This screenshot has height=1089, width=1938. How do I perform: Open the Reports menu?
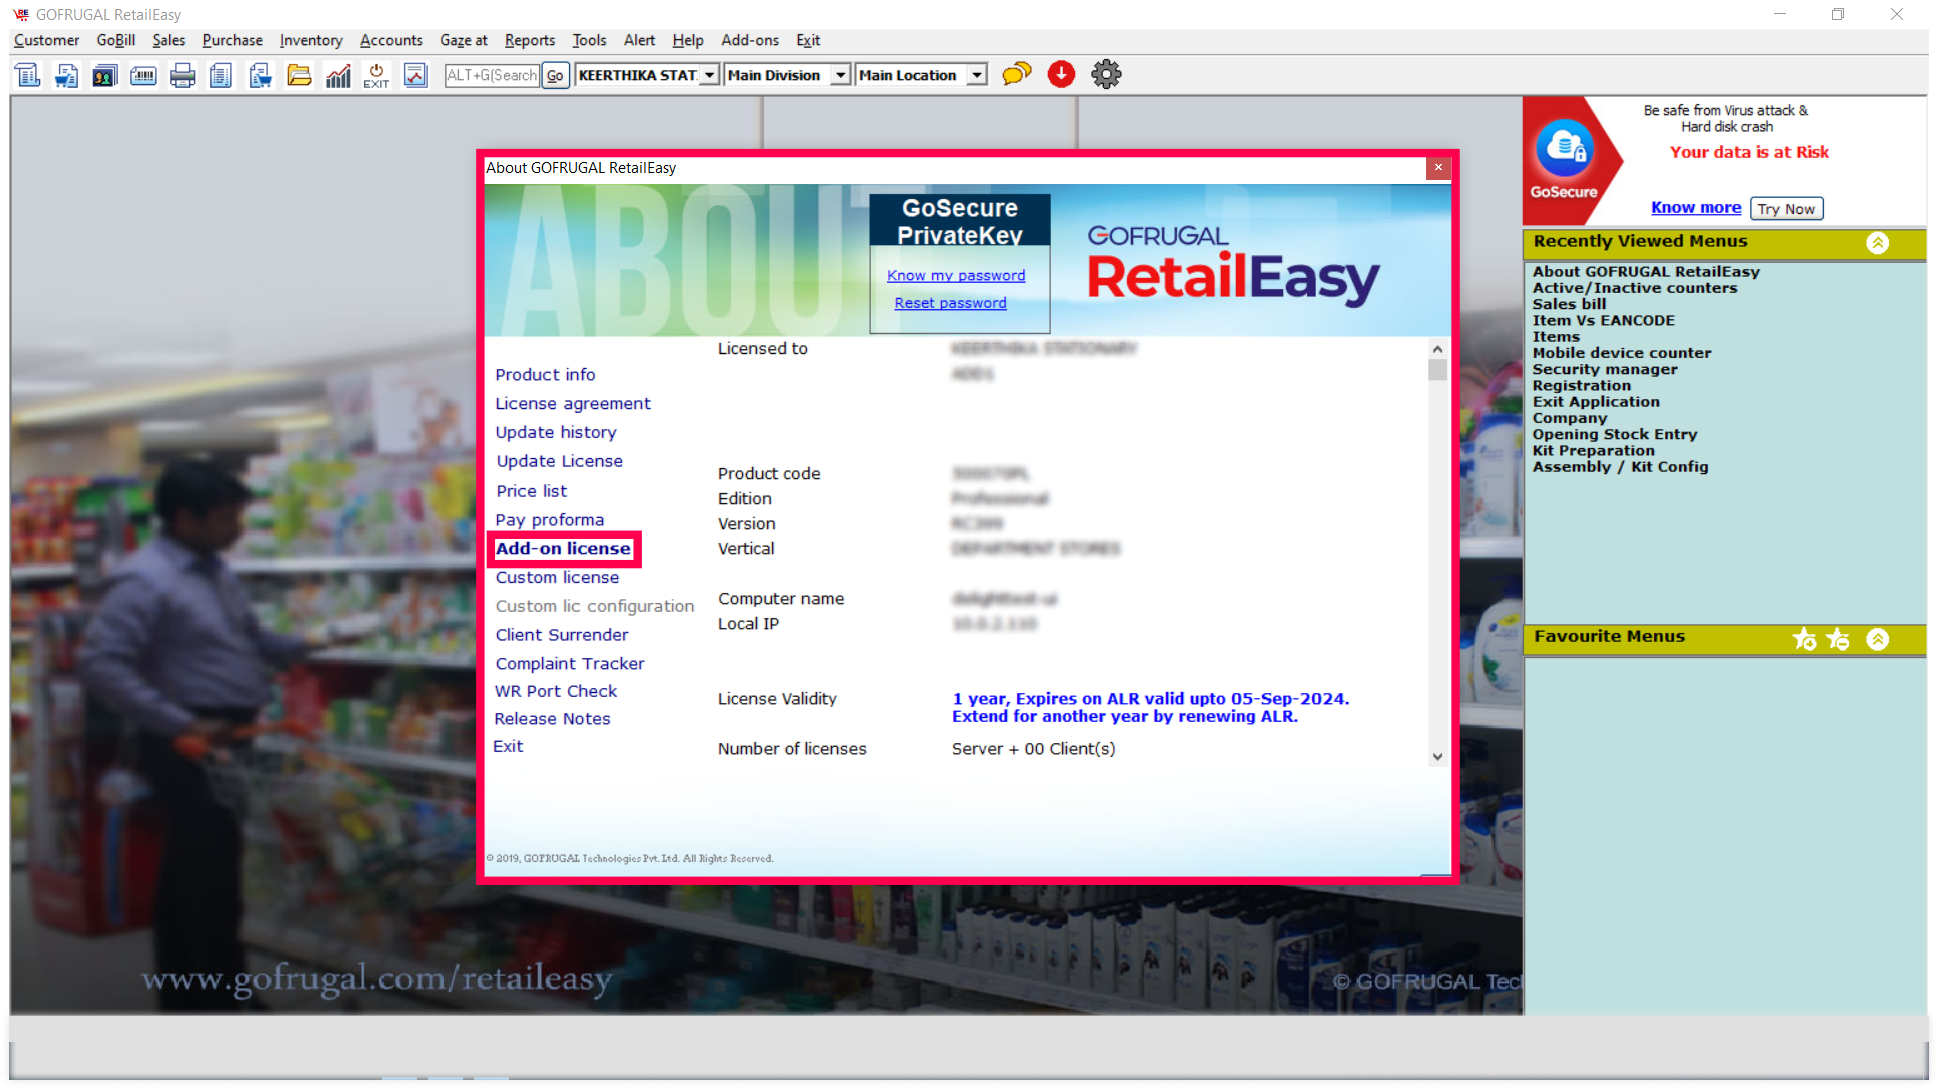click(529, 40)
